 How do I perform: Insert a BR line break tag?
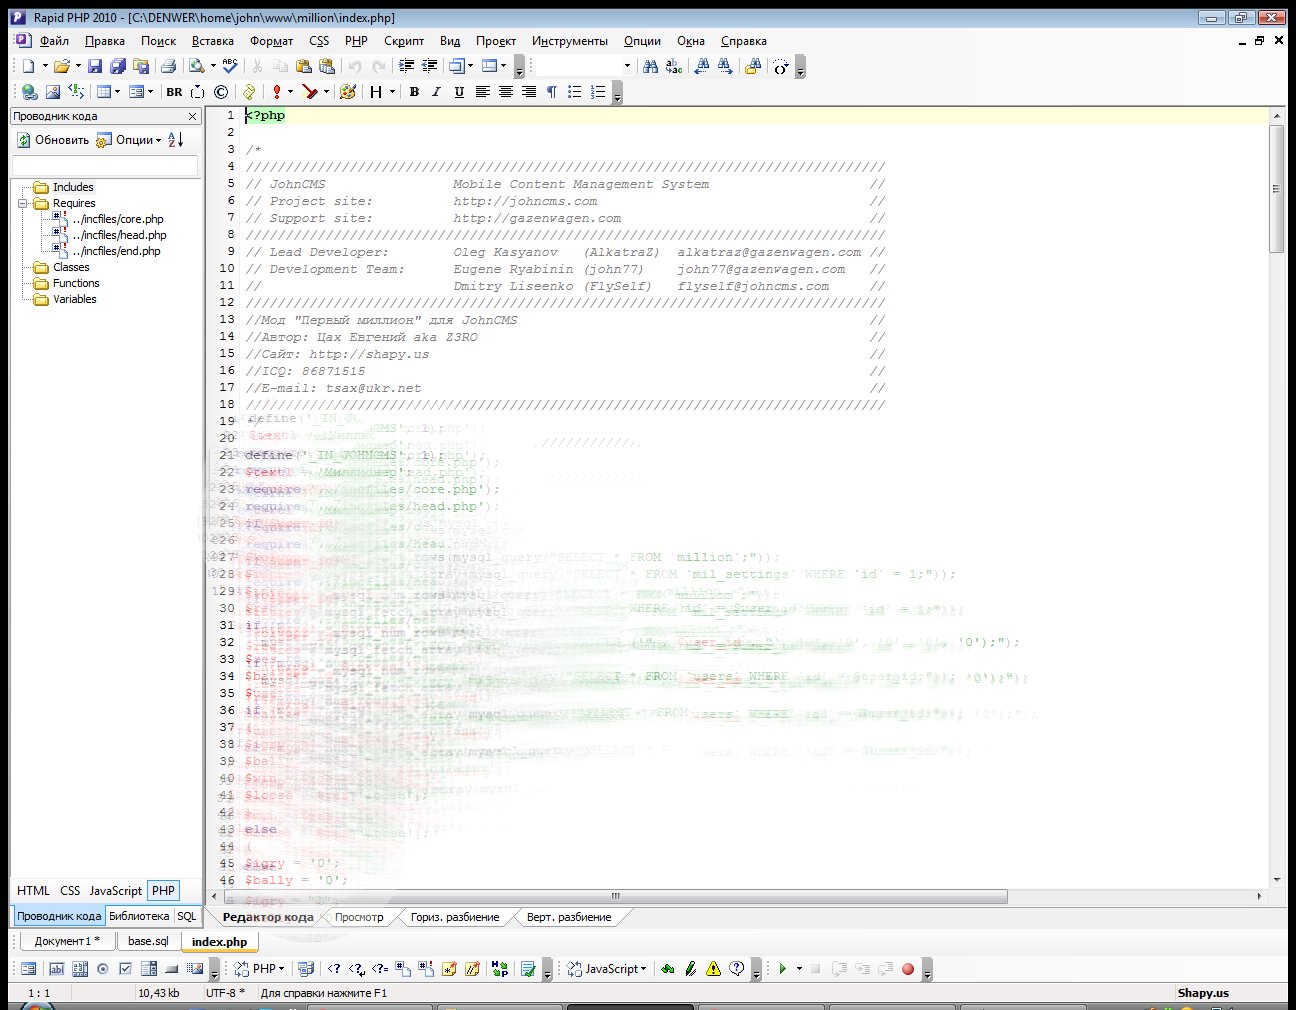point(174,92)
